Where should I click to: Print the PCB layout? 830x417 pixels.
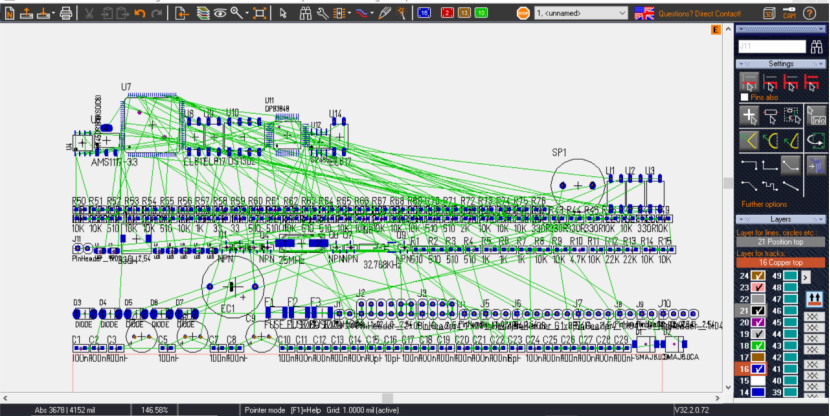pyautogui.click(x=66, y=13)
